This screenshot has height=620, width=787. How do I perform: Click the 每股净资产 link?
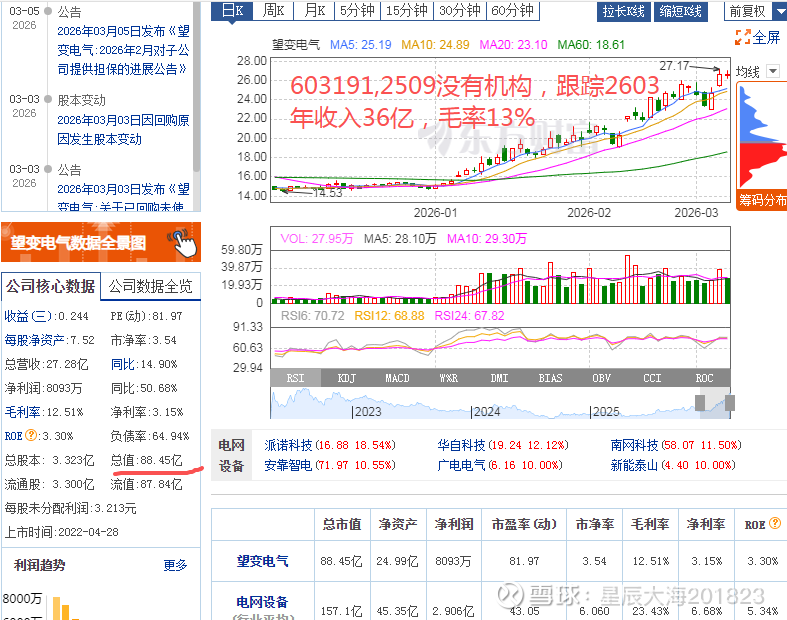click(35, 340)
